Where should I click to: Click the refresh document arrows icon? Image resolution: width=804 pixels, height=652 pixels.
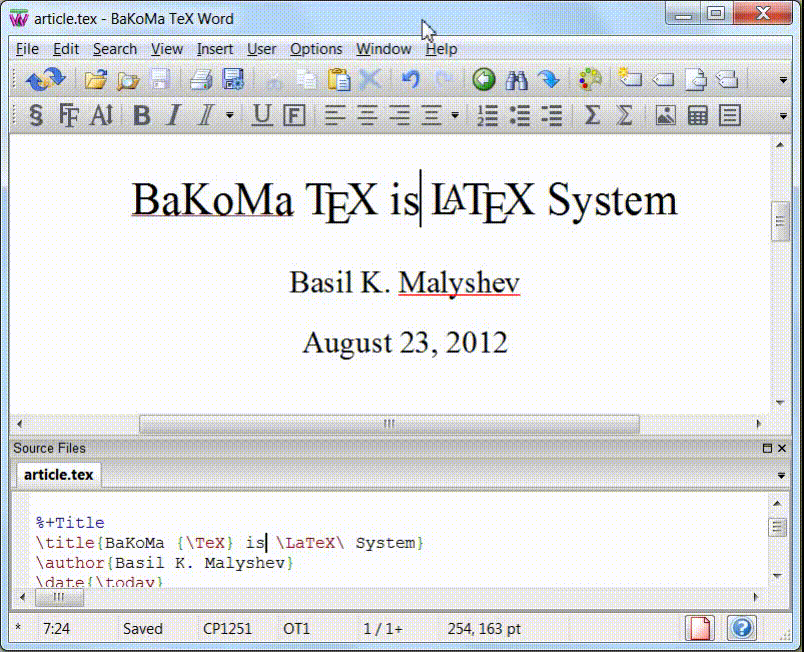click(45, 79)
